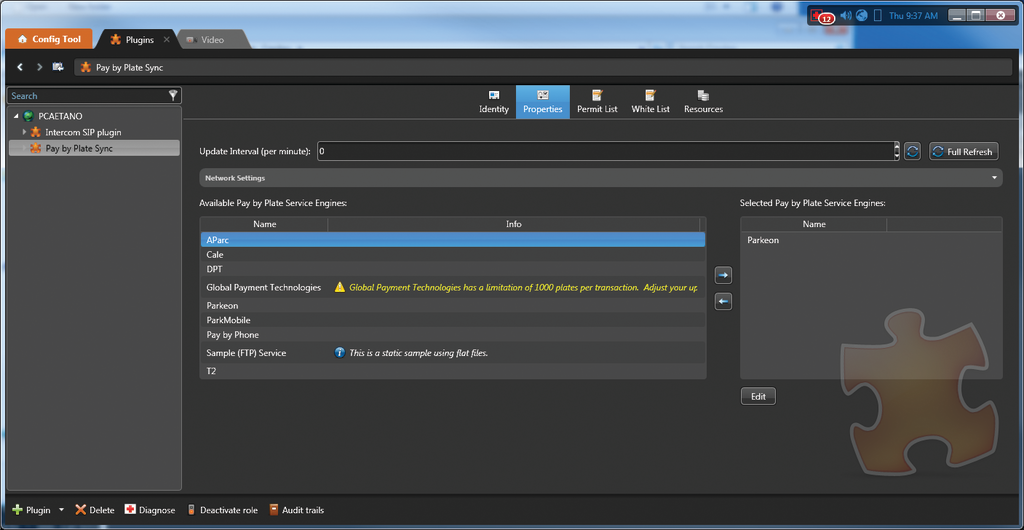Open the Plugin dropdown arrow
This screenshot has height=530, width=1024.
[x=61, y=510]
